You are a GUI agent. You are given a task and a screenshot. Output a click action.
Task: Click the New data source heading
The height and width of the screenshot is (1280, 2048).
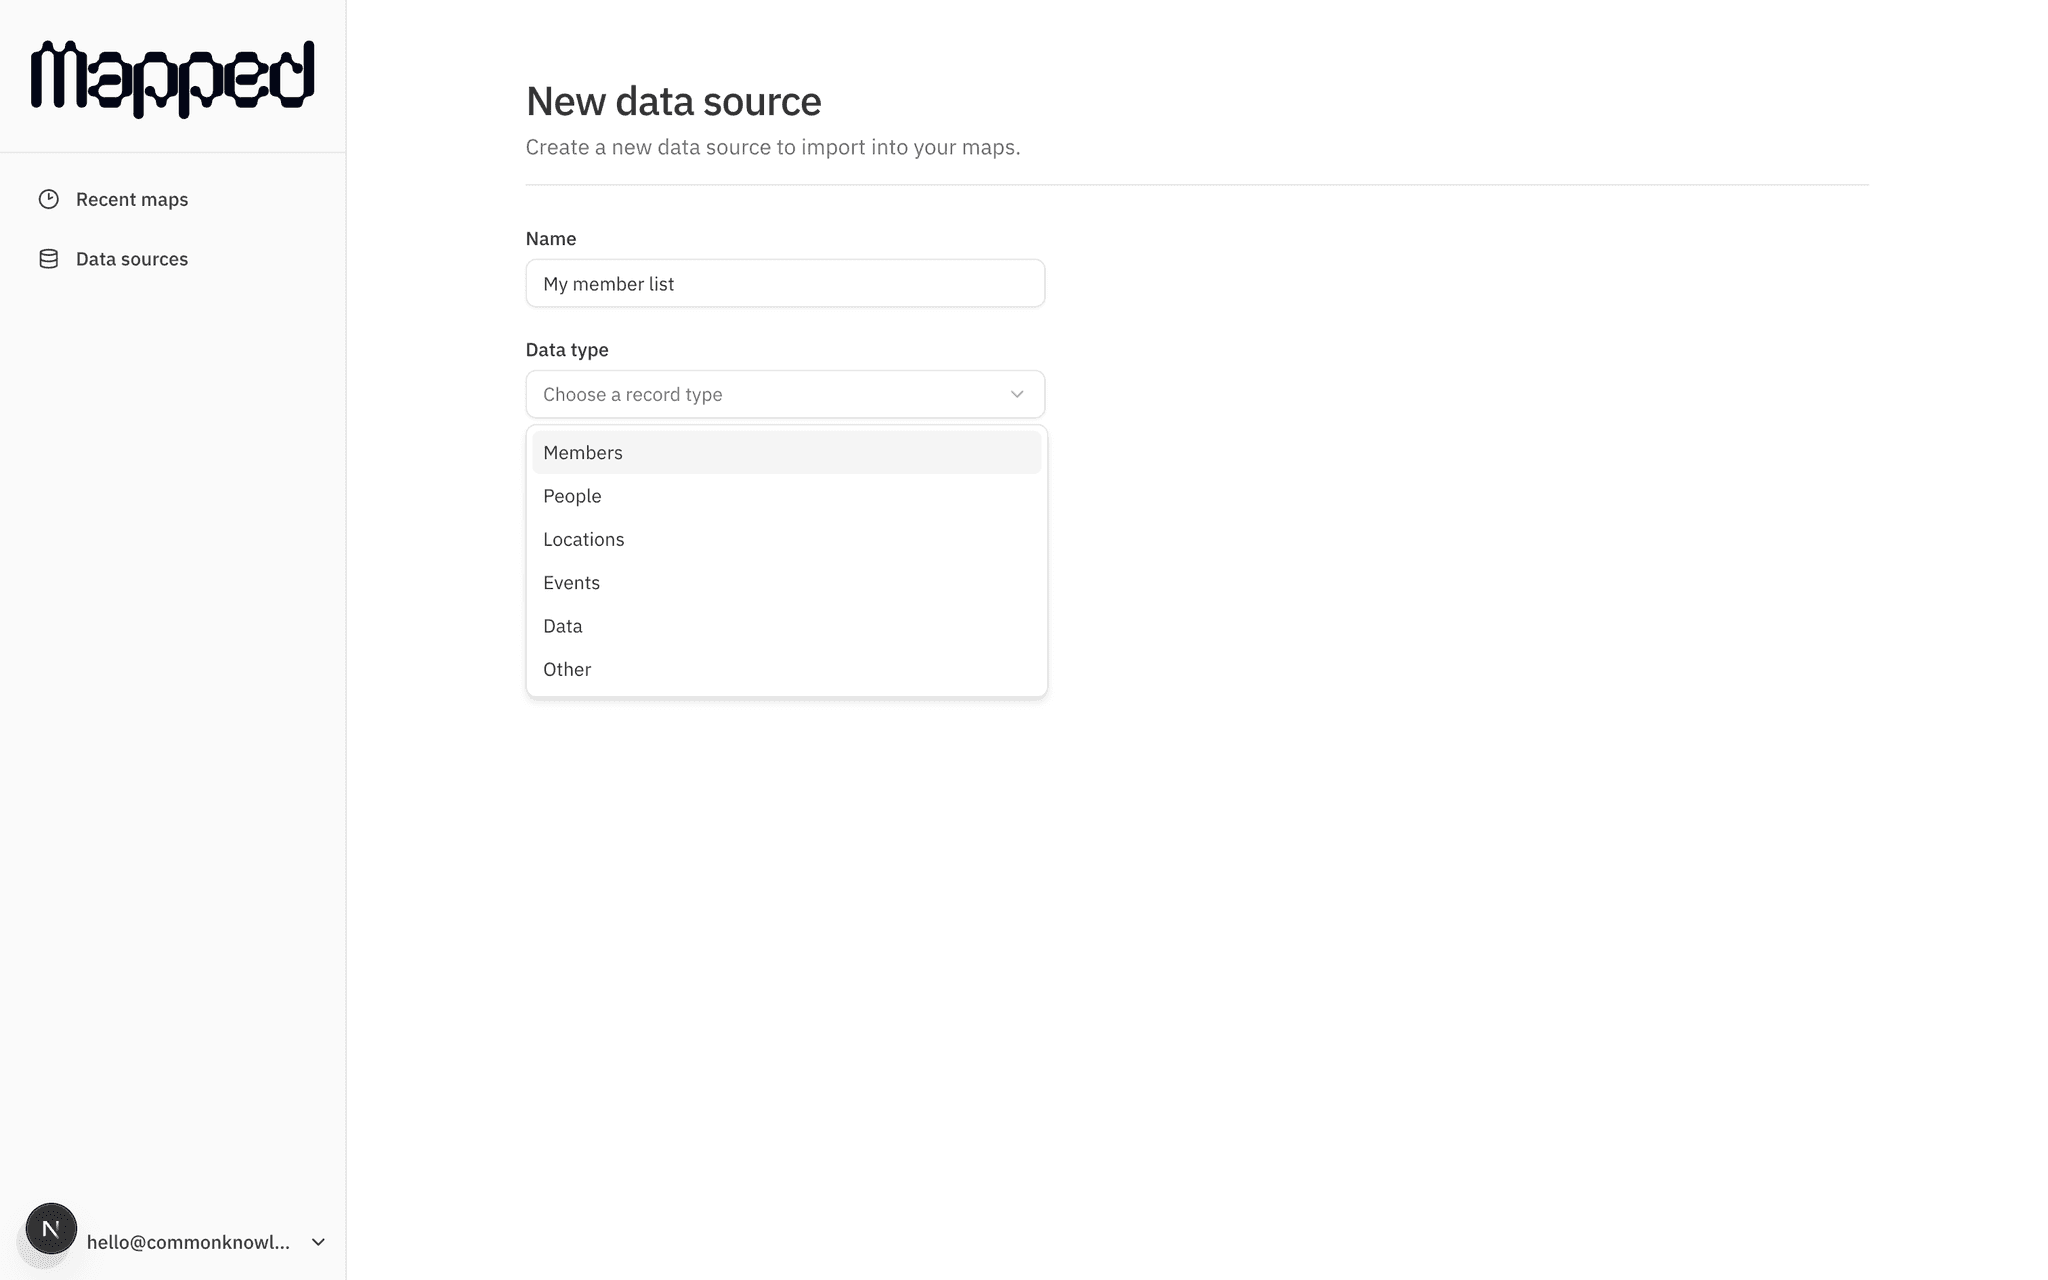click(673, 101)
